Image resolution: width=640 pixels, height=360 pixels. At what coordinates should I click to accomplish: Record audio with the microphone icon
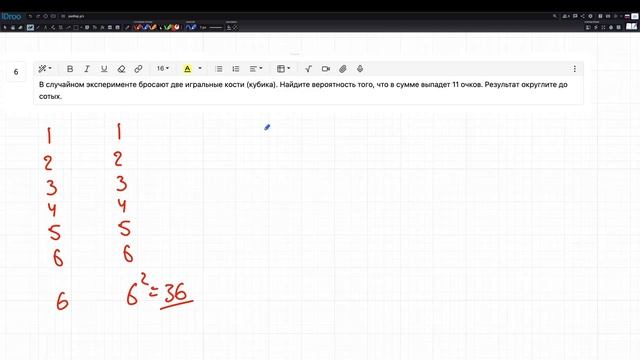(360, 69)
